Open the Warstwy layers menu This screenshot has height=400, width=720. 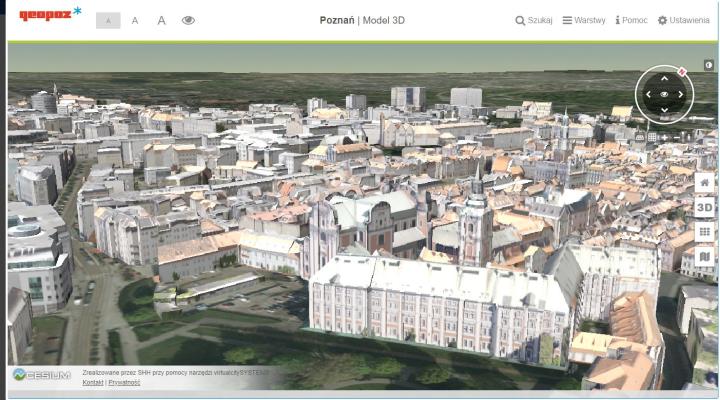point(584,20)
